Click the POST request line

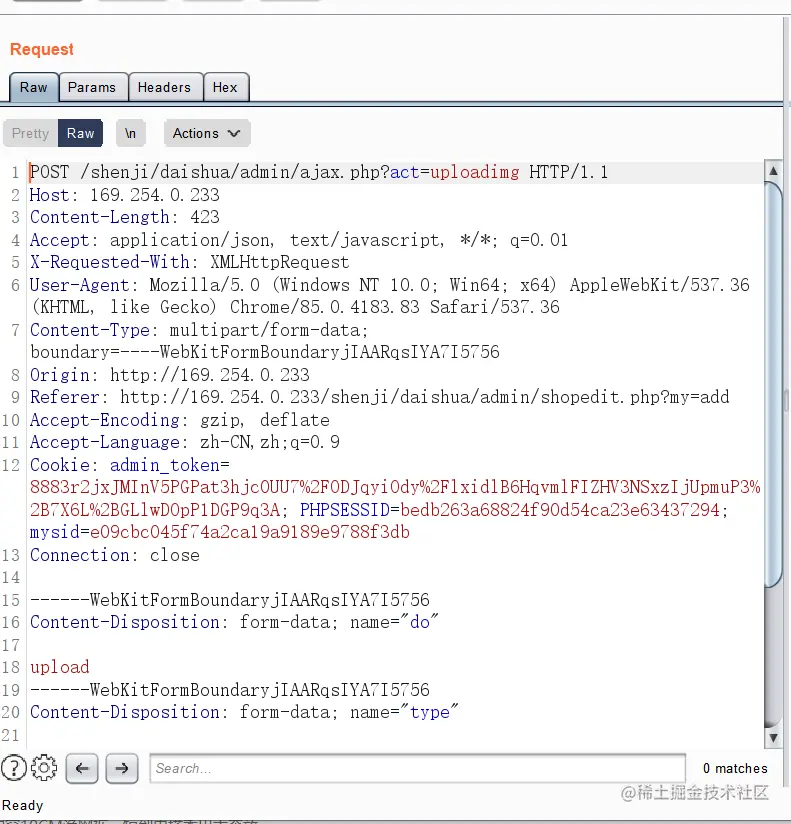pyautogui.click(x=319, y=172)
